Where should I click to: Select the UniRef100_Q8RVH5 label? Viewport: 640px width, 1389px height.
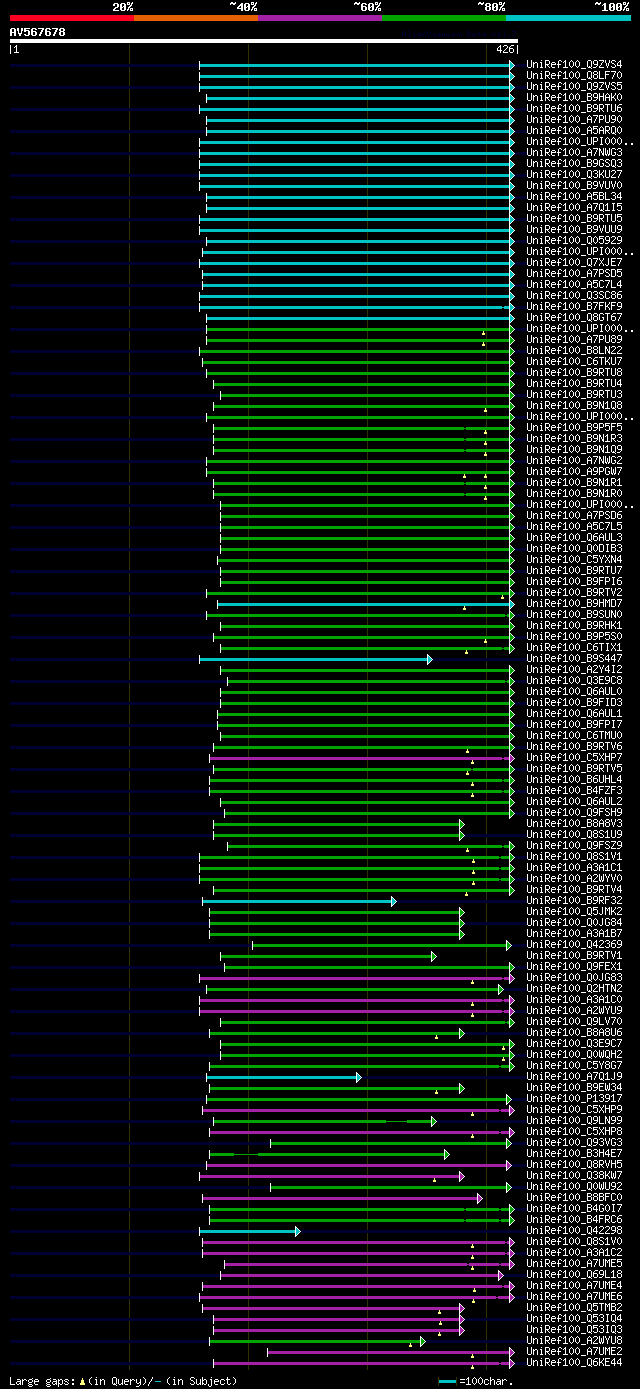point(575,1164)
